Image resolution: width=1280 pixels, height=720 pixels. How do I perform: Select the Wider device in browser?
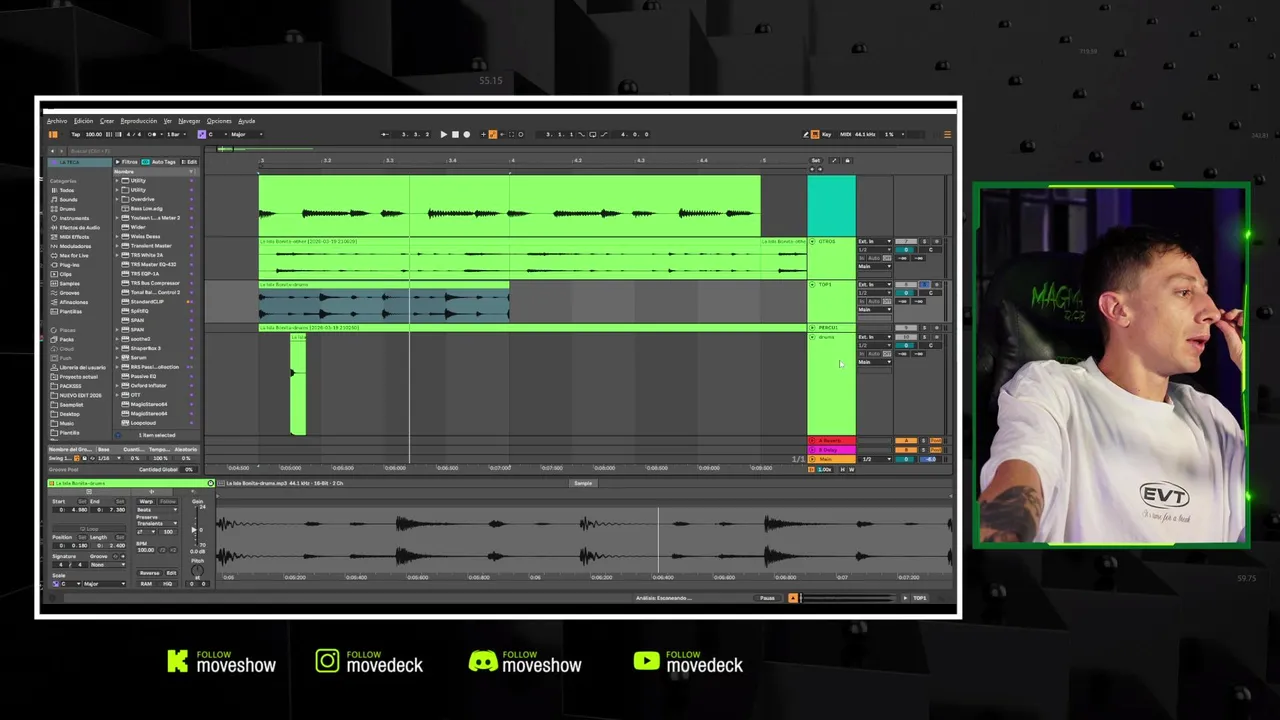point(138,227)
